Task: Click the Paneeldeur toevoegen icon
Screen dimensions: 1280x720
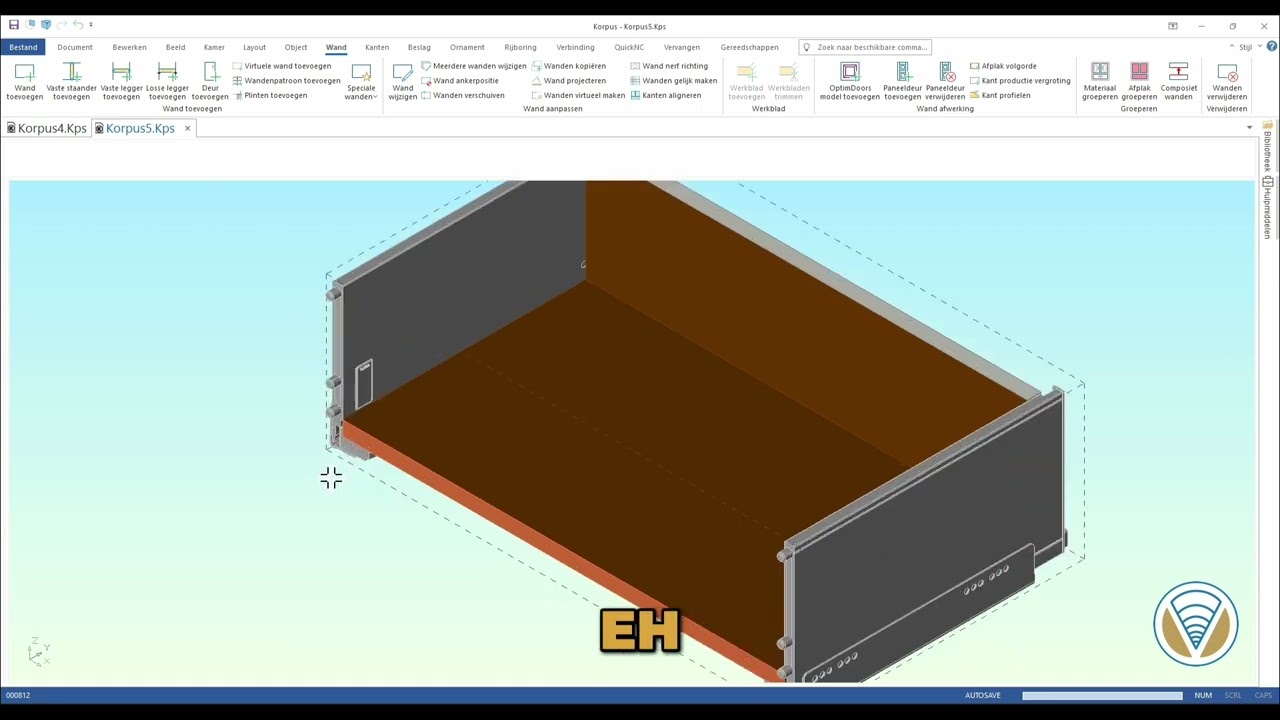Action: 902,81
